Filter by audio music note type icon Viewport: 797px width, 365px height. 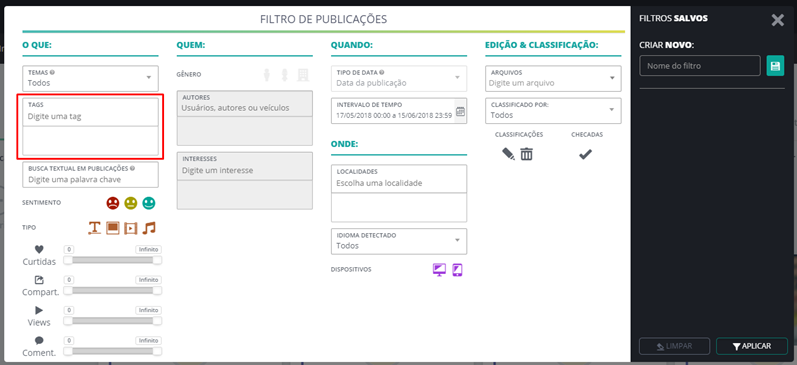[148, 228]
